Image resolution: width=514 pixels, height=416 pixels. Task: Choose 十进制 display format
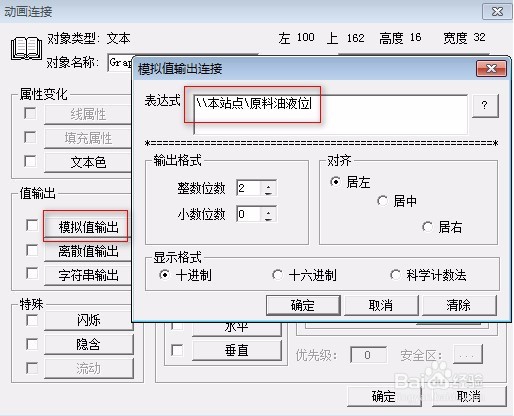tap(164, 275)
